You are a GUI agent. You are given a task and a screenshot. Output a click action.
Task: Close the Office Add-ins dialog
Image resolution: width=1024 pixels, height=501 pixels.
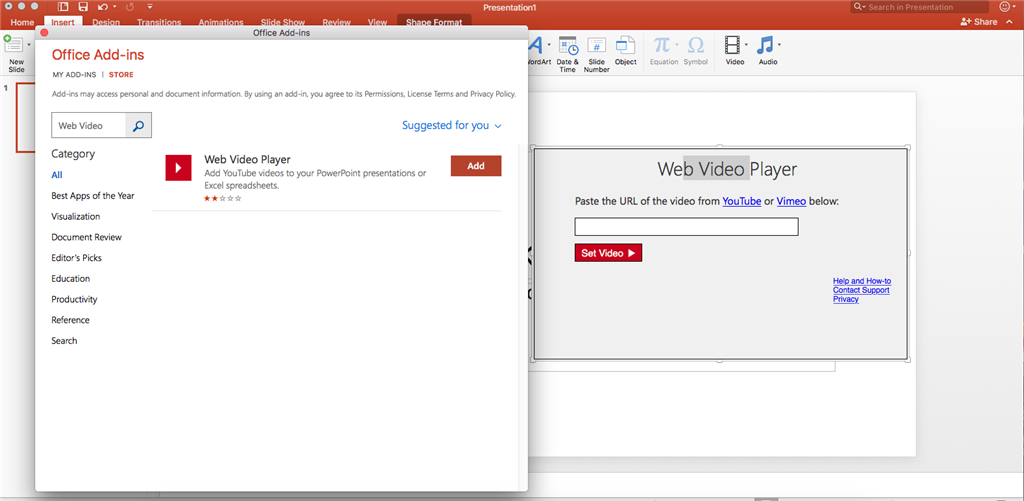[44, 32]
